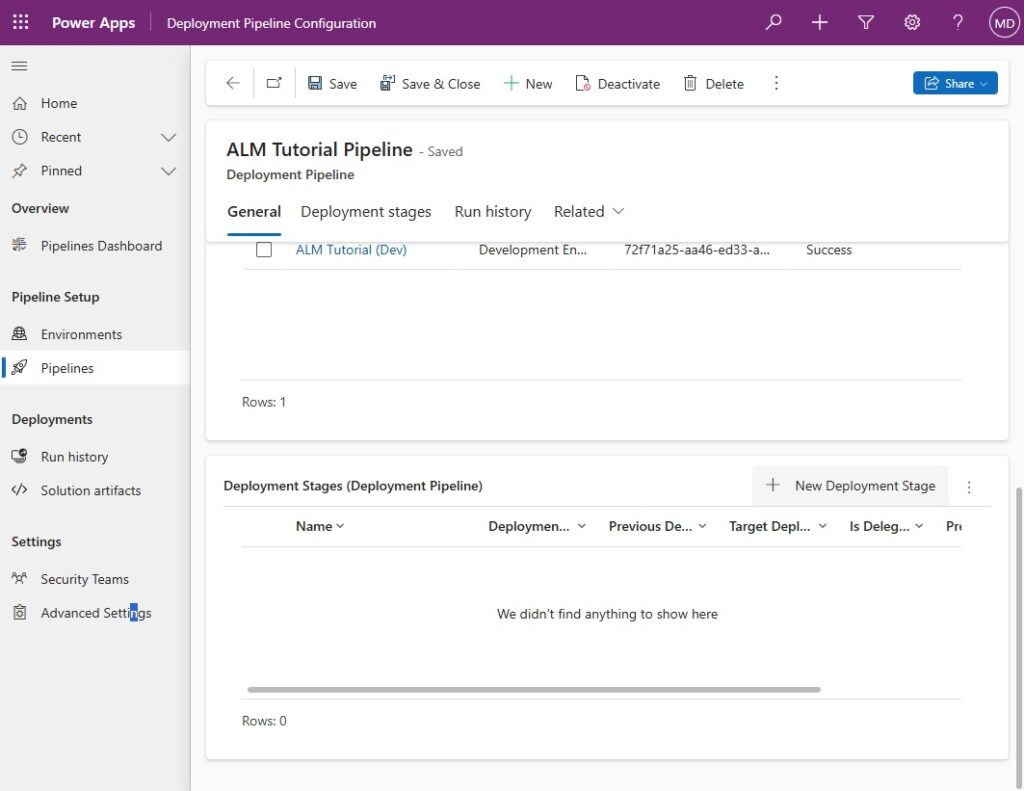Collapse the sidebar hamburger menu icon
This screenshot has height=791, width=1024.
coord(20,66)
